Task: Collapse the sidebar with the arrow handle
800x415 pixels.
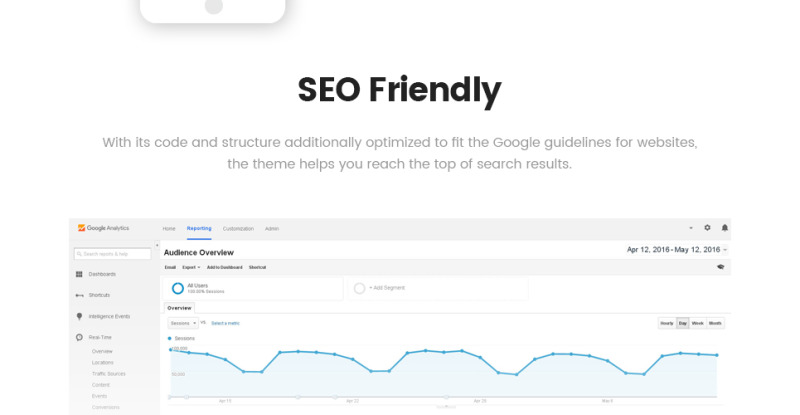Action: coord(157,246)
